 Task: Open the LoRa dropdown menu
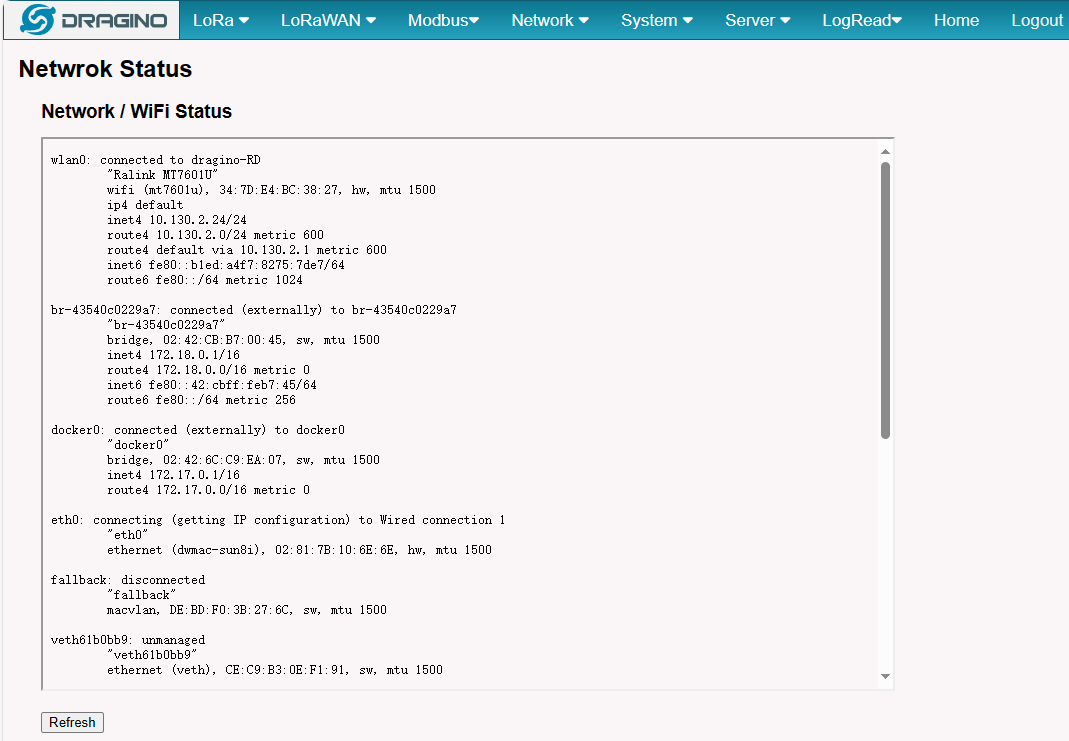[220, 20]
